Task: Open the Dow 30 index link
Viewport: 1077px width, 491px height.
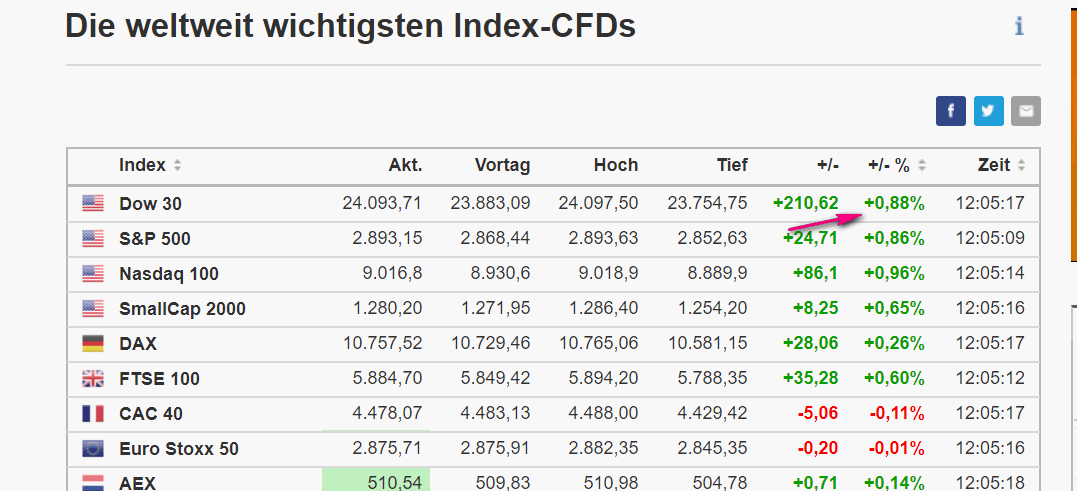Action: [x=150, y=204]
